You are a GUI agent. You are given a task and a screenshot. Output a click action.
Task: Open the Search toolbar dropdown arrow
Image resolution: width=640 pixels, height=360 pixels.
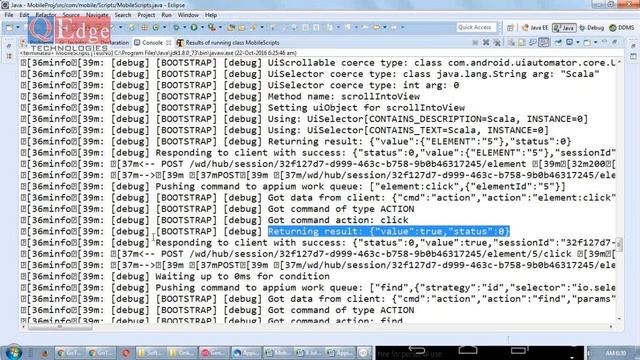click(262, 27)
